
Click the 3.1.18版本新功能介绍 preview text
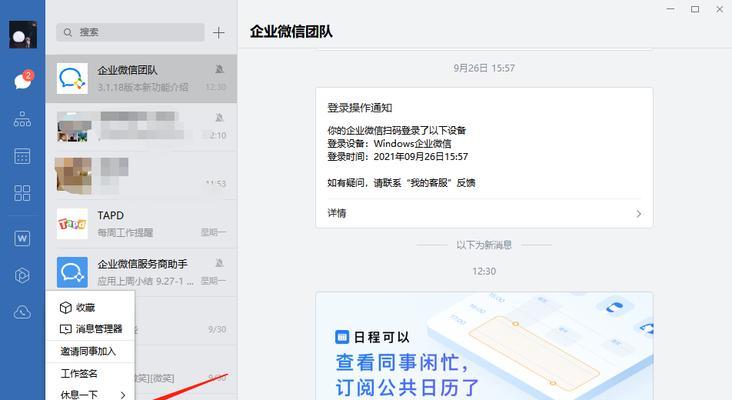tap(143, 87)
